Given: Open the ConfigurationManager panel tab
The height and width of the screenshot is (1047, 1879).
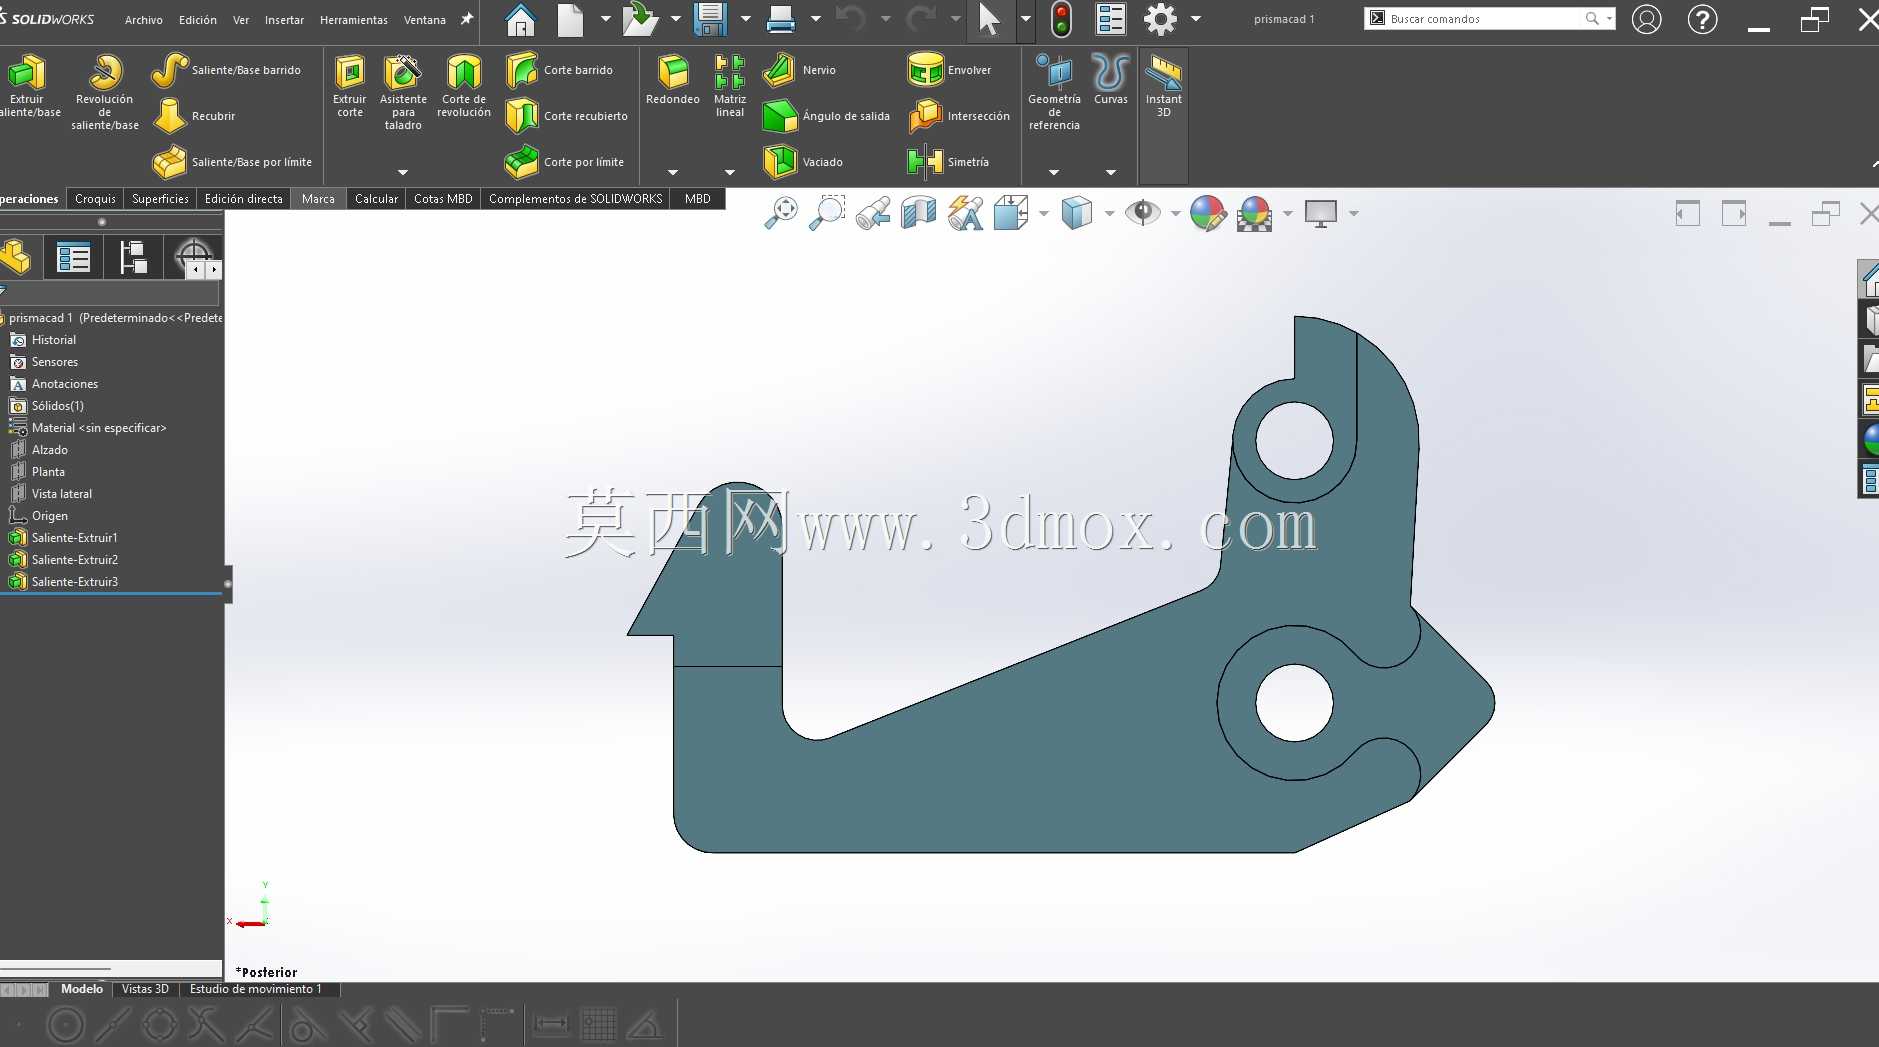Looking at the screenshot, I should tap(133, 258).
